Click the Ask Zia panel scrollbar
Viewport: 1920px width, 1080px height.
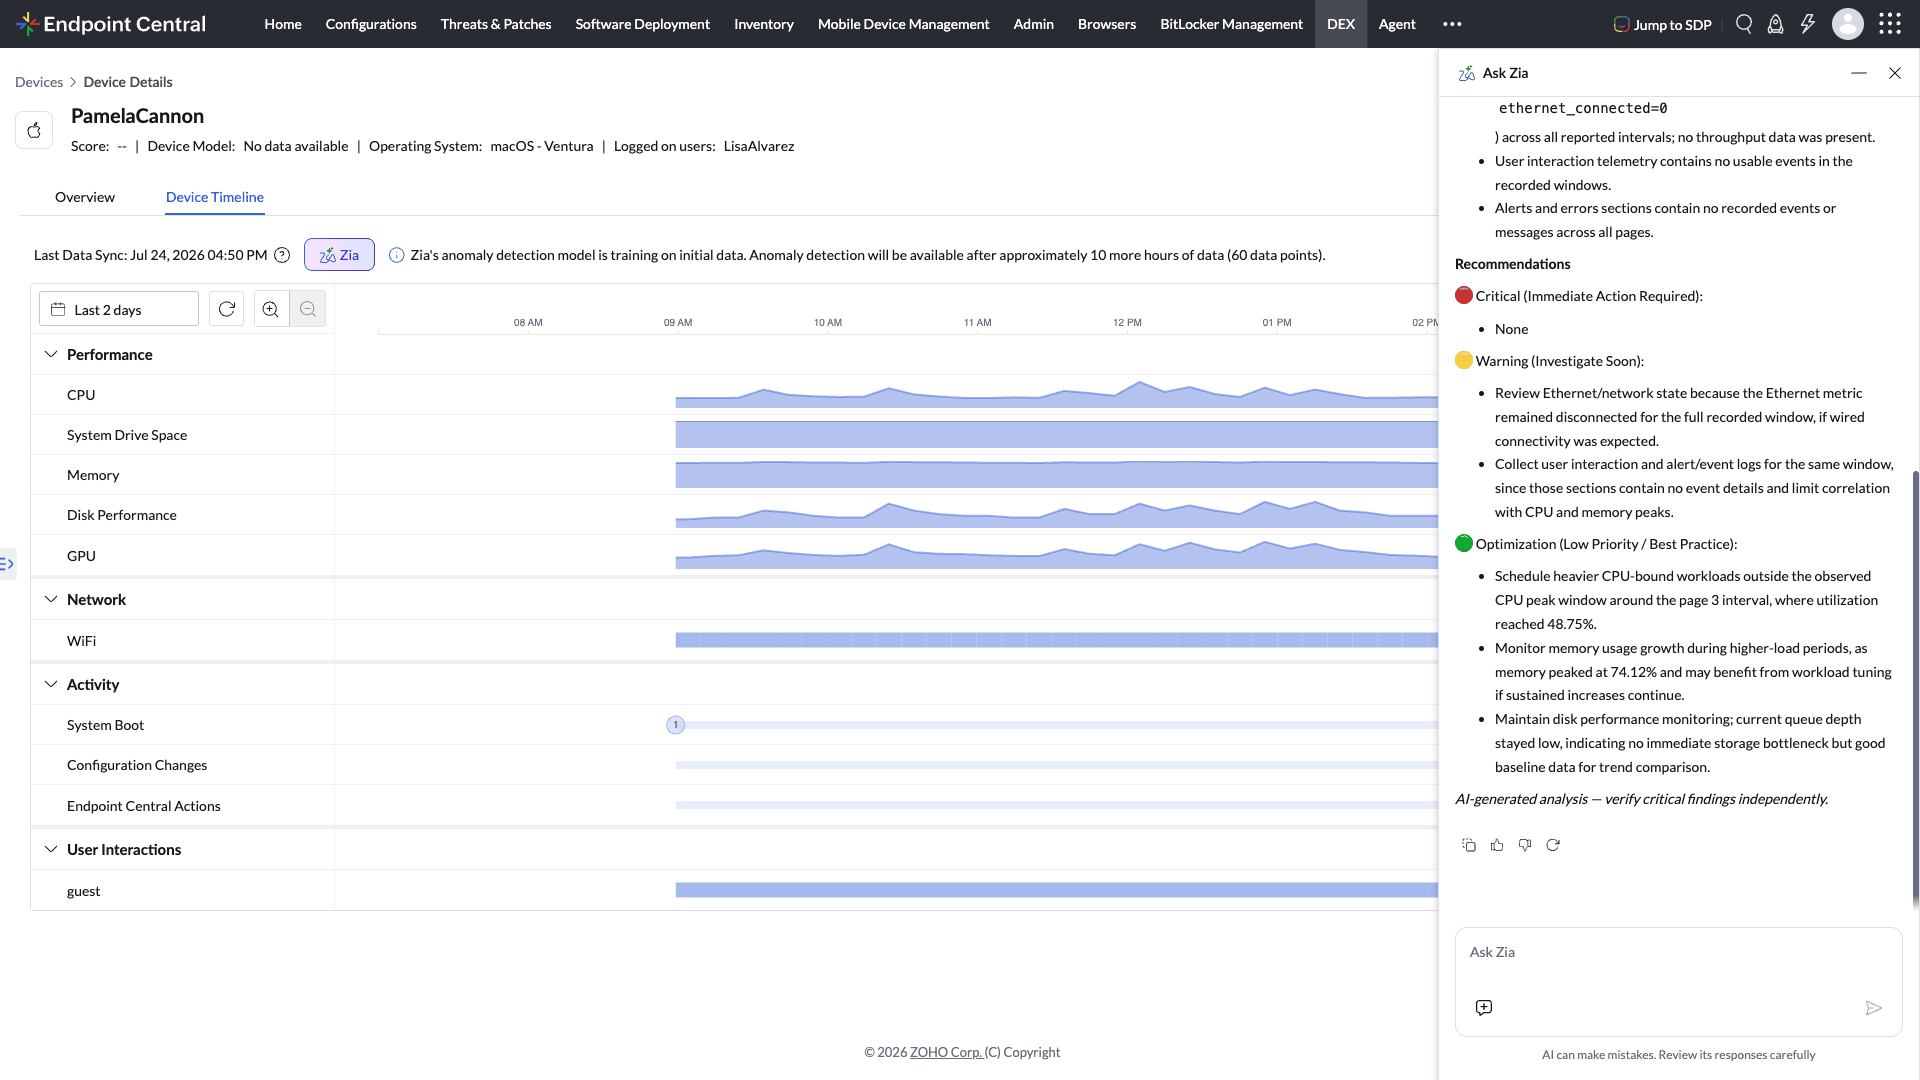(1915, 690)
